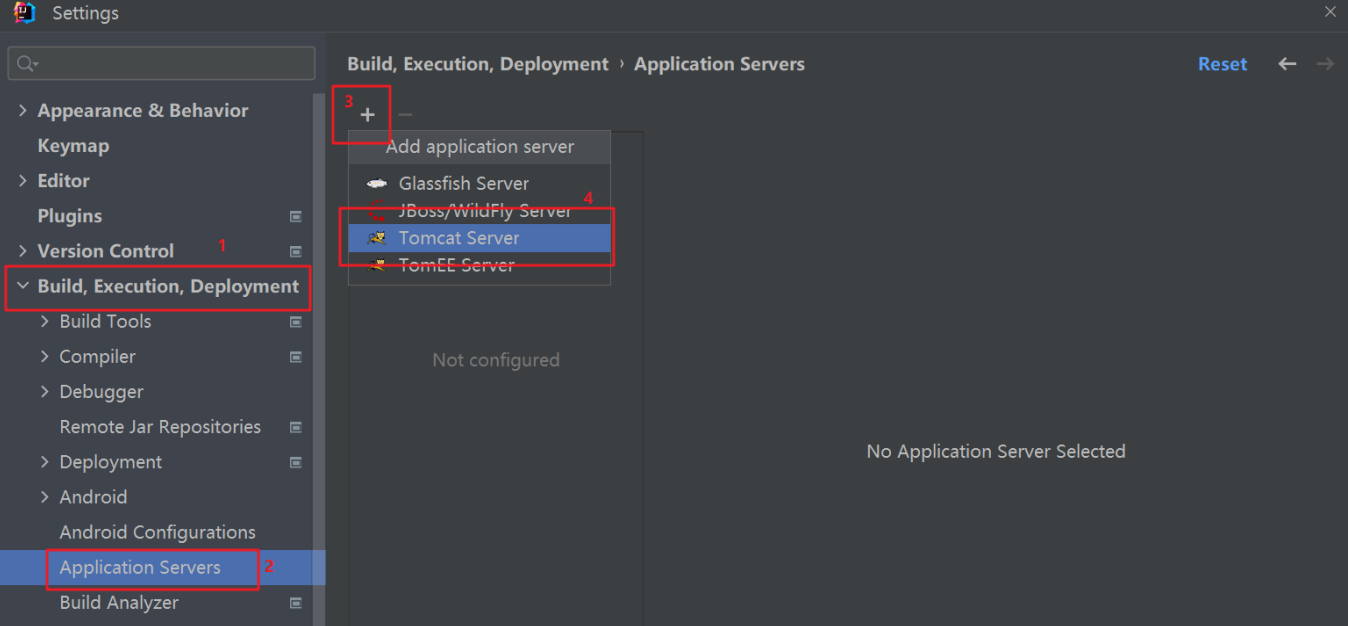Click the TomEE Server icon
This screenshot has height=626, width=1348.
377,265
